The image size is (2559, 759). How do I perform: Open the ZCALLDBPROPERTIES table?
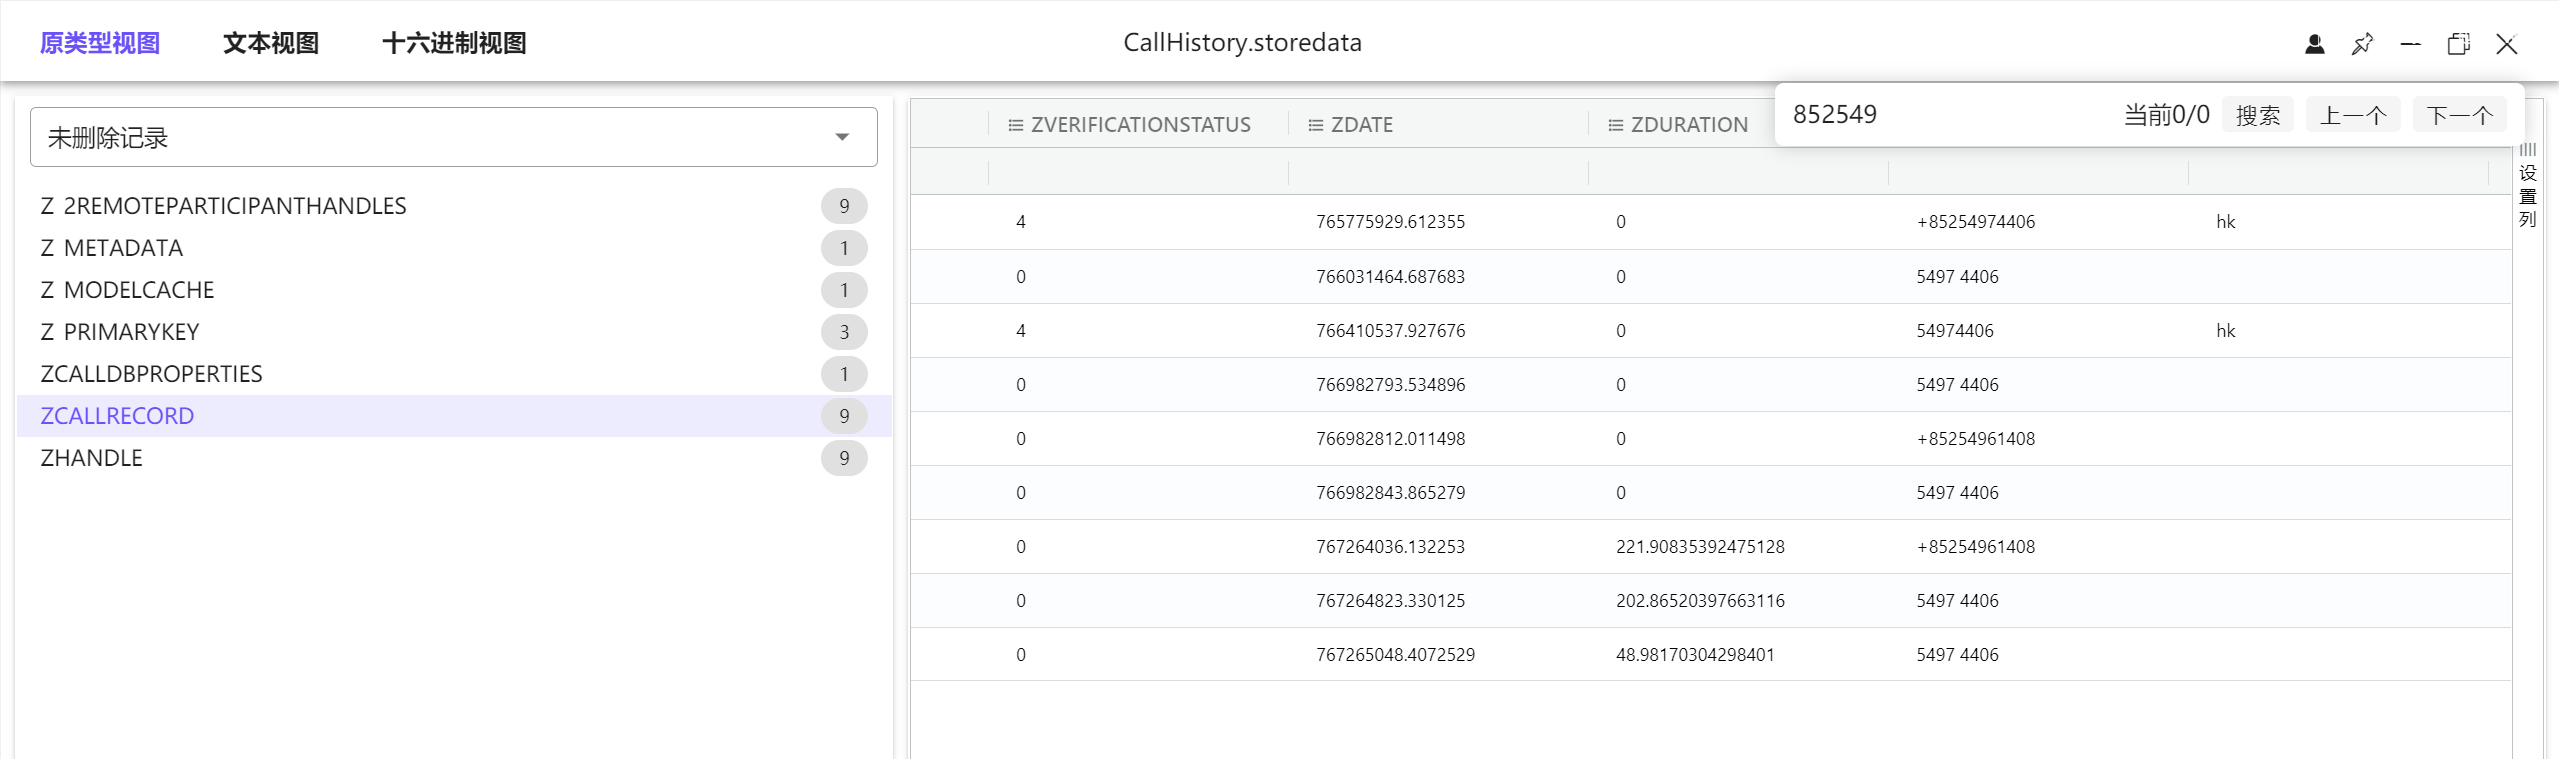[151, 374]
